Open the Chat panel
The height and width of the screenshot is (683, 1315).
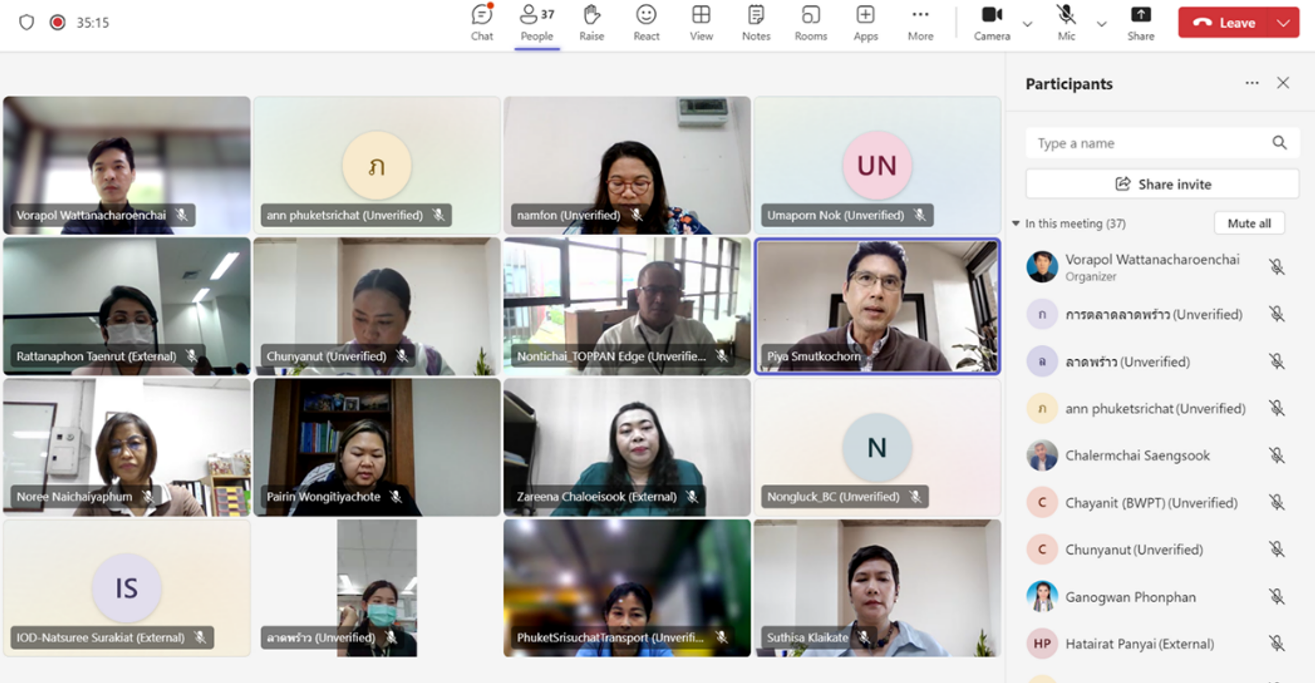point(482,23)
